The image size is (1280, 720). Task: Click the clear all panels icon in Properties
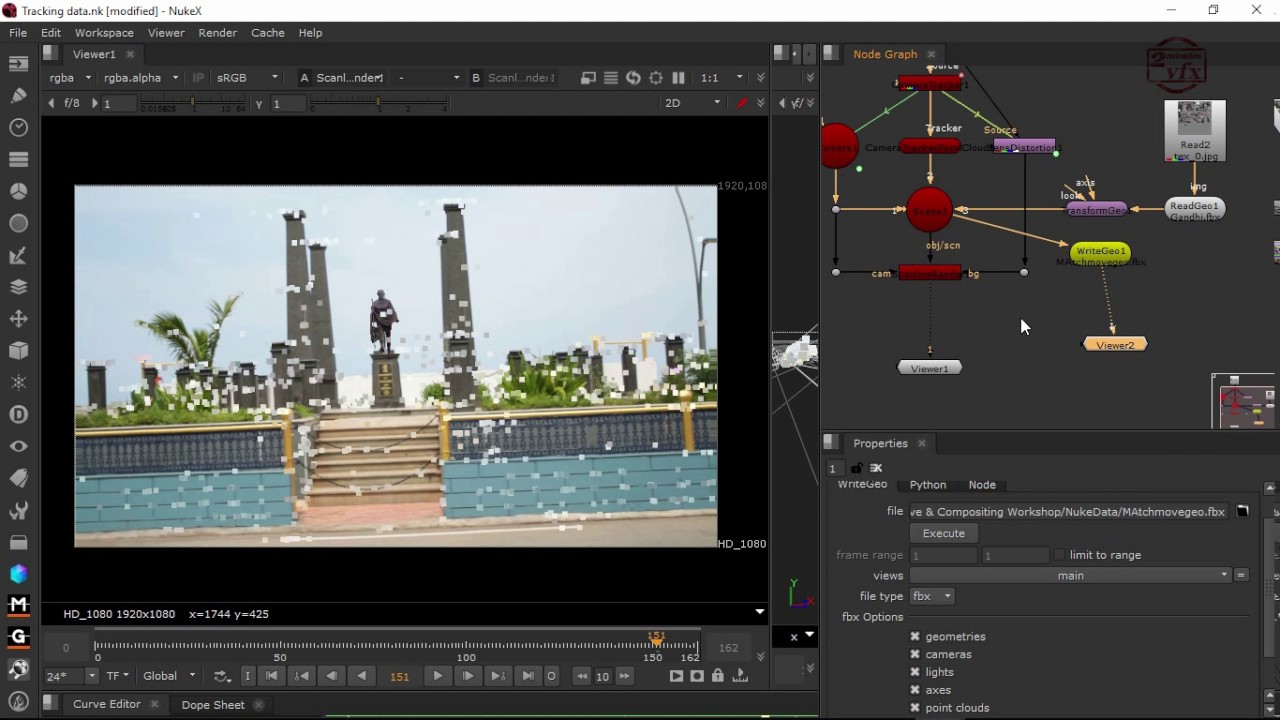pyautogui.click(x=877, y=468)
